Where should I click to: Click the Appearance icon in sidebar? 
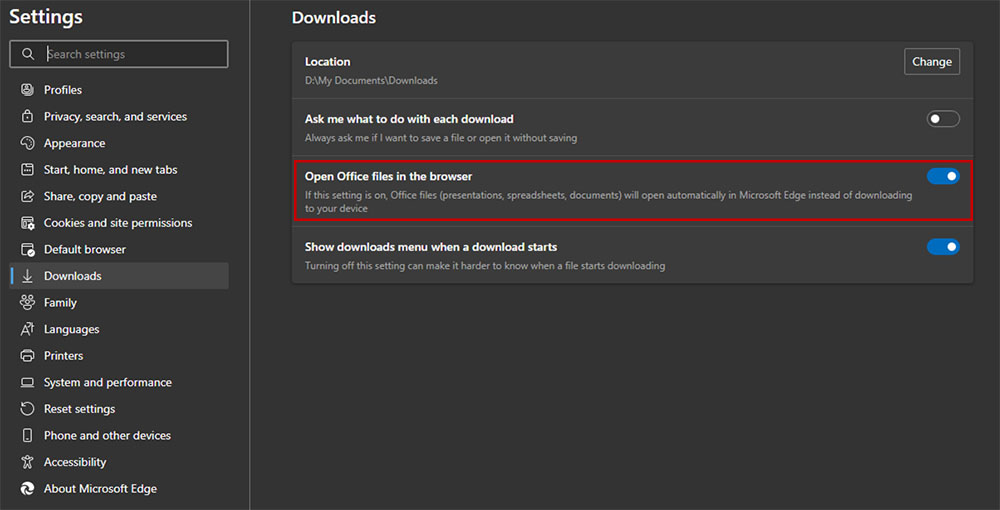click(27, 143)
